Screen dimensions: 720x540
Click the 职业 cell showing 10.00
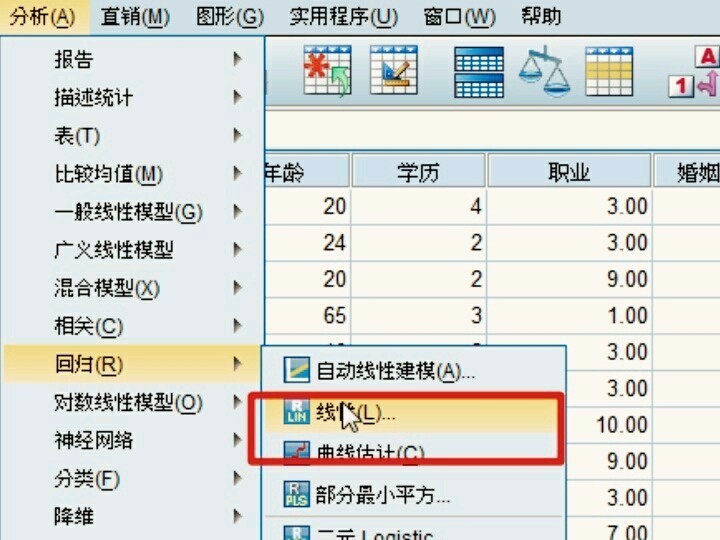pos(609,425)
